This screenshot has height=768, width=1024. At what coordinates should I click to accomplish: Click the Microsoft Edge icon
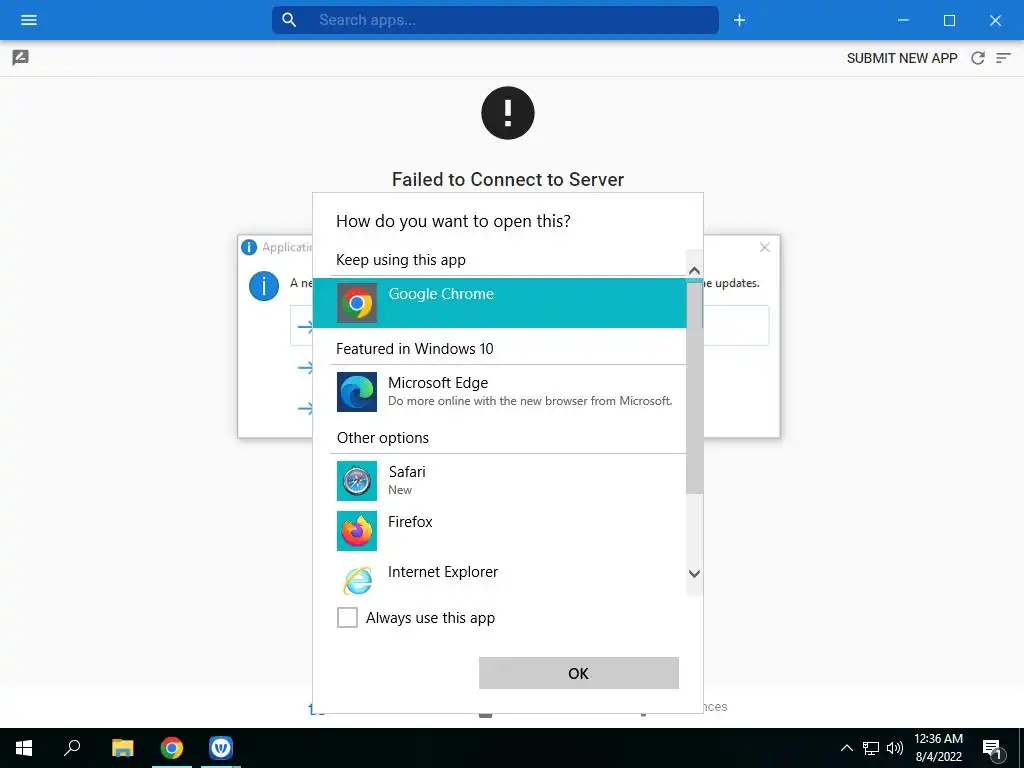point(357,392)
